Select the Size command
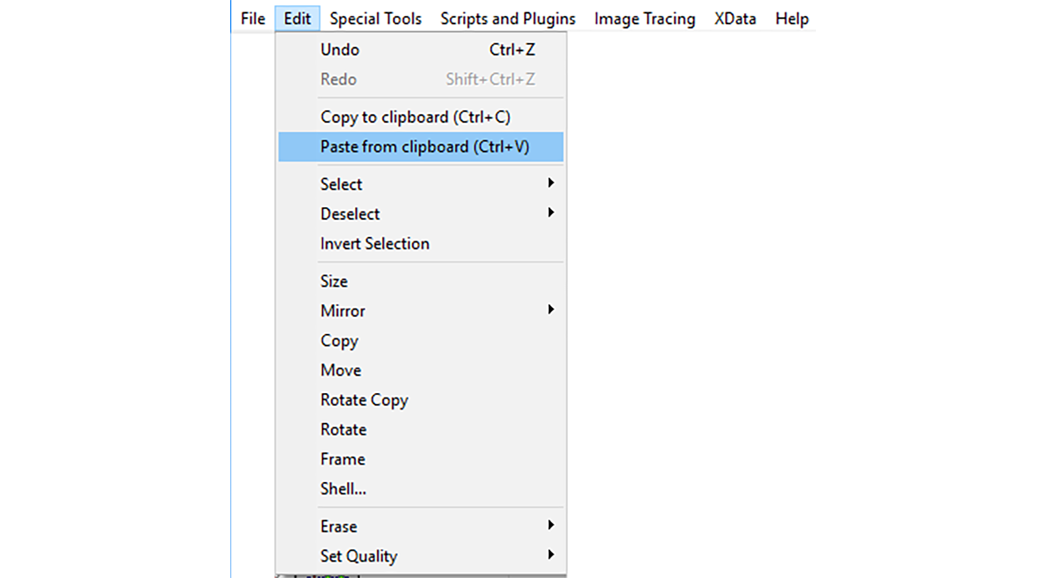1050x578 pixels. pos(333,281)
